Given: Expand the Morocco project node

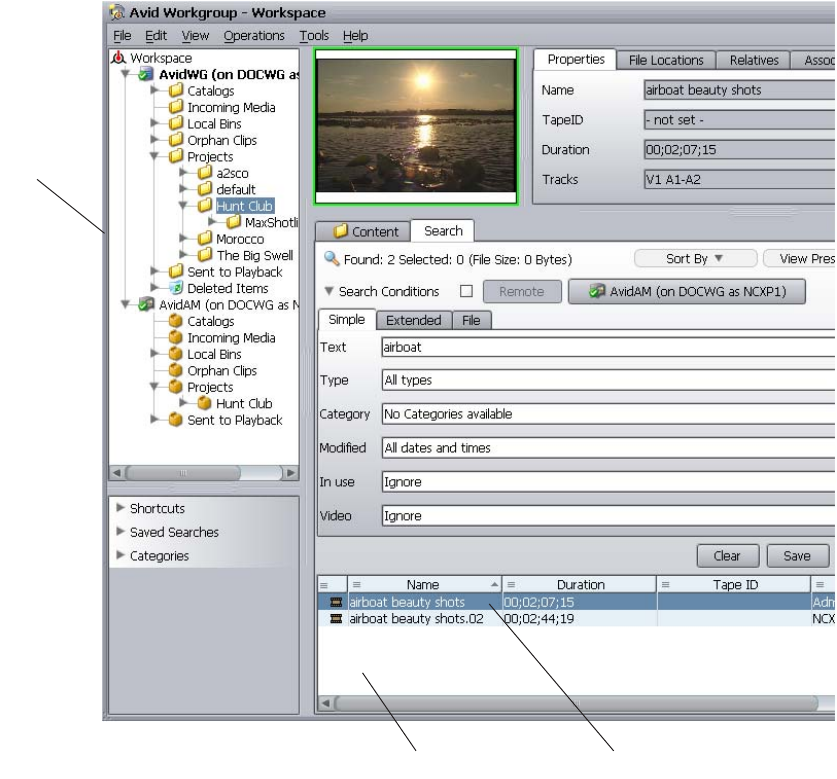Looking at the screenshot, I should click(x=184, y=238).
